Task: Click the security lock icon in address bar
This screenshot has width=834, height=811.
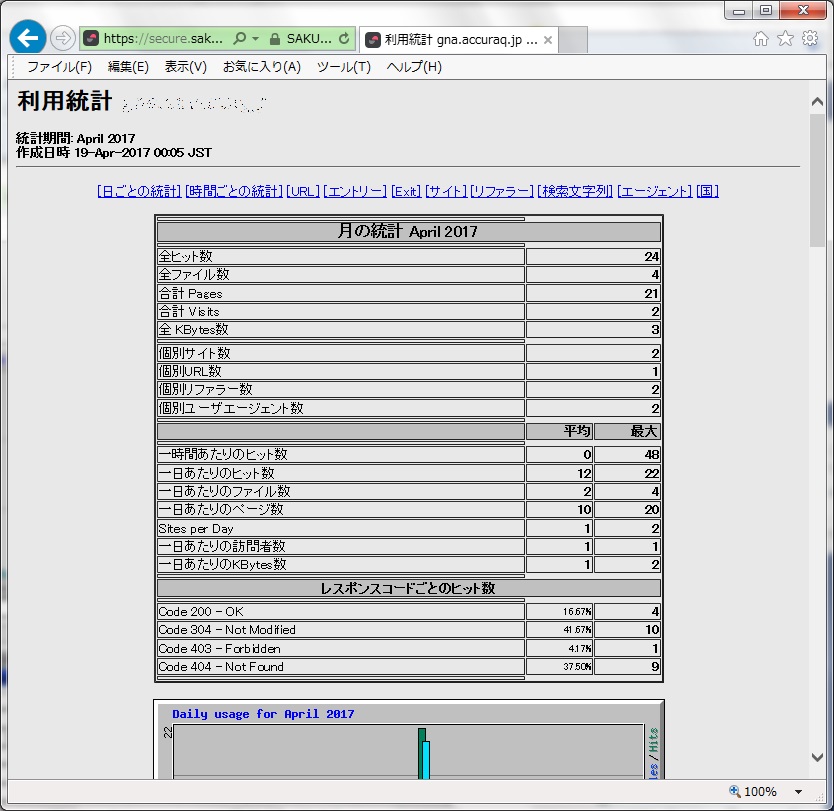Action: (x=273, y=39)
